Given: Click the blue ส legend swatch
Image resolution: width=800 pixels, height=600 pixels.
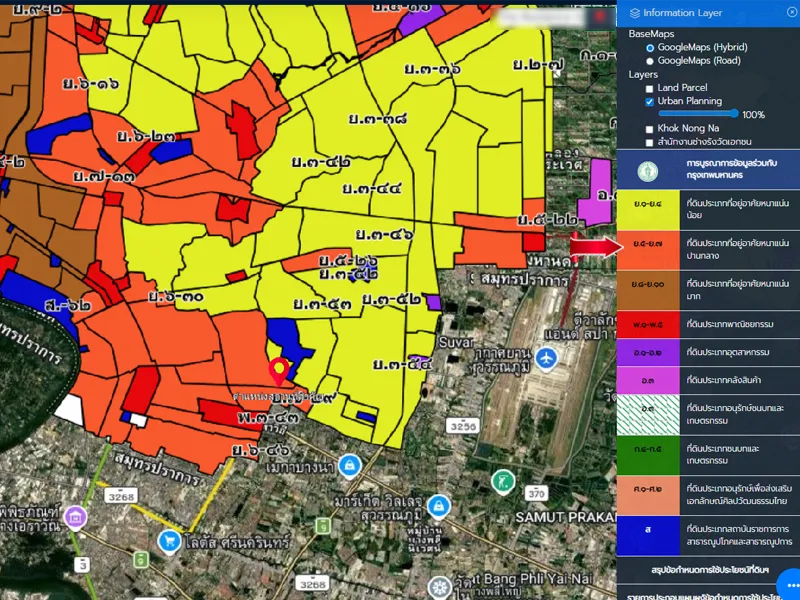Looking at the screenshot, I should click(647, 529).
